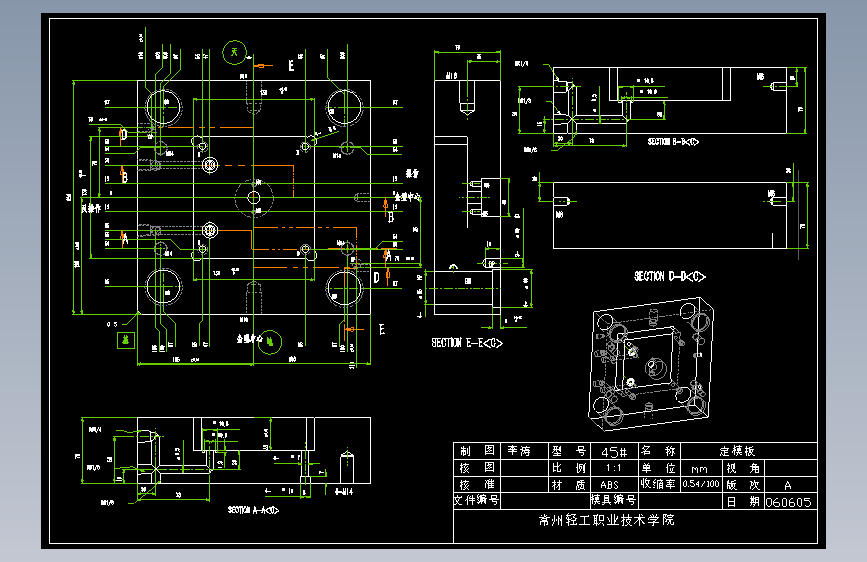
Task: Click the SECTION A-A<C> label
Action: [x=253, y=510]
